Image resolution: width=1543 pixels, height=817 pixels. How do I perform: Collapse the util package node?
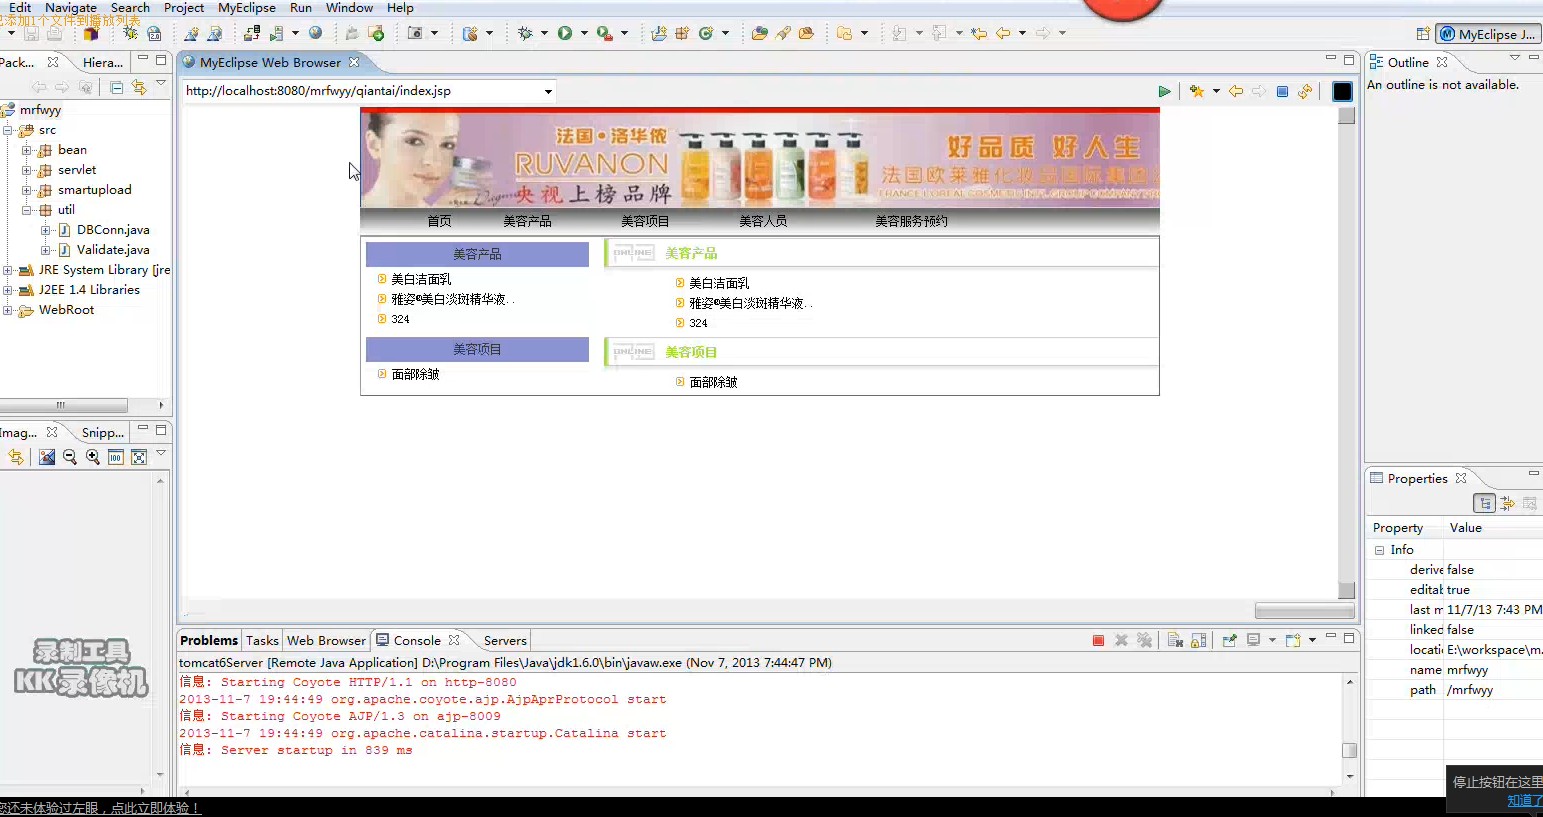pyautogui.click(x=27, y=210)
